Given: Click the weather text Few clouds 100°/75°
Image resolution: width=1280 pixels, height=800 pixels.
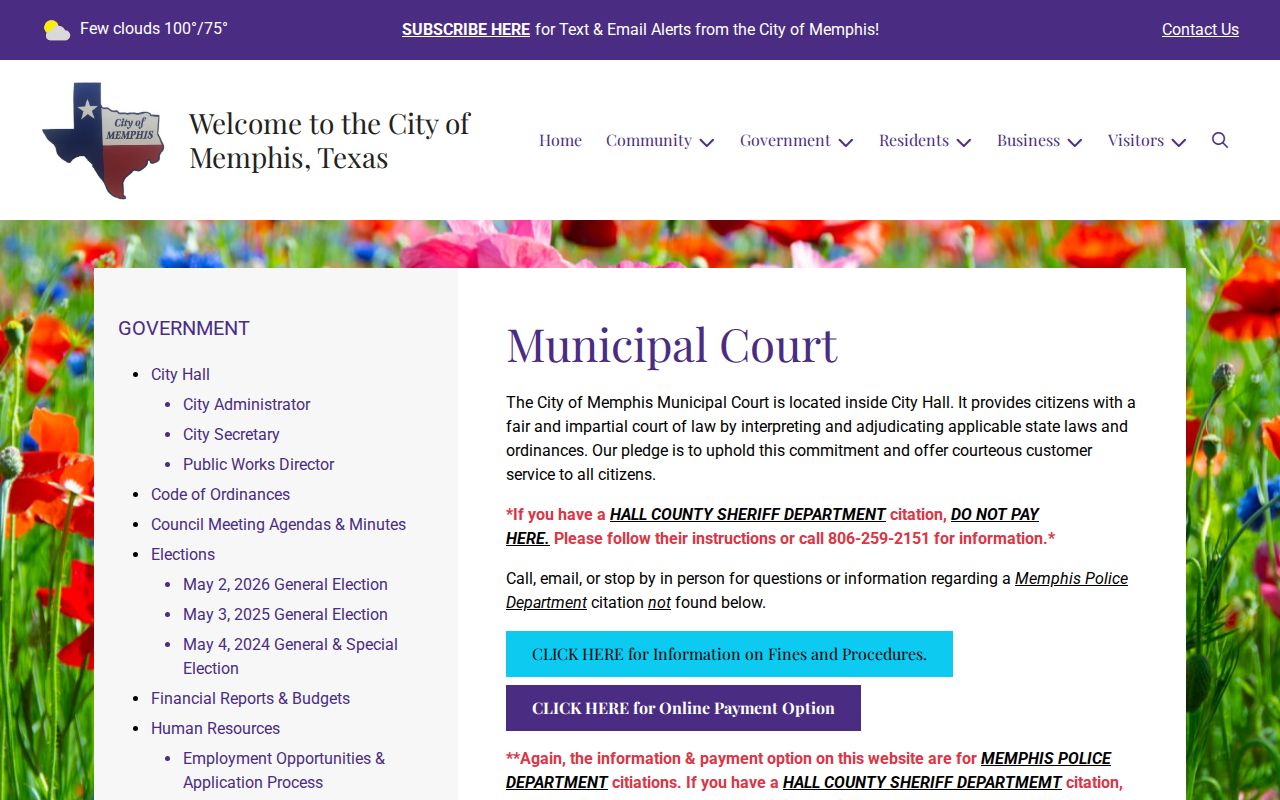Looking at the screenshot, I should click(x=154, y=28).
